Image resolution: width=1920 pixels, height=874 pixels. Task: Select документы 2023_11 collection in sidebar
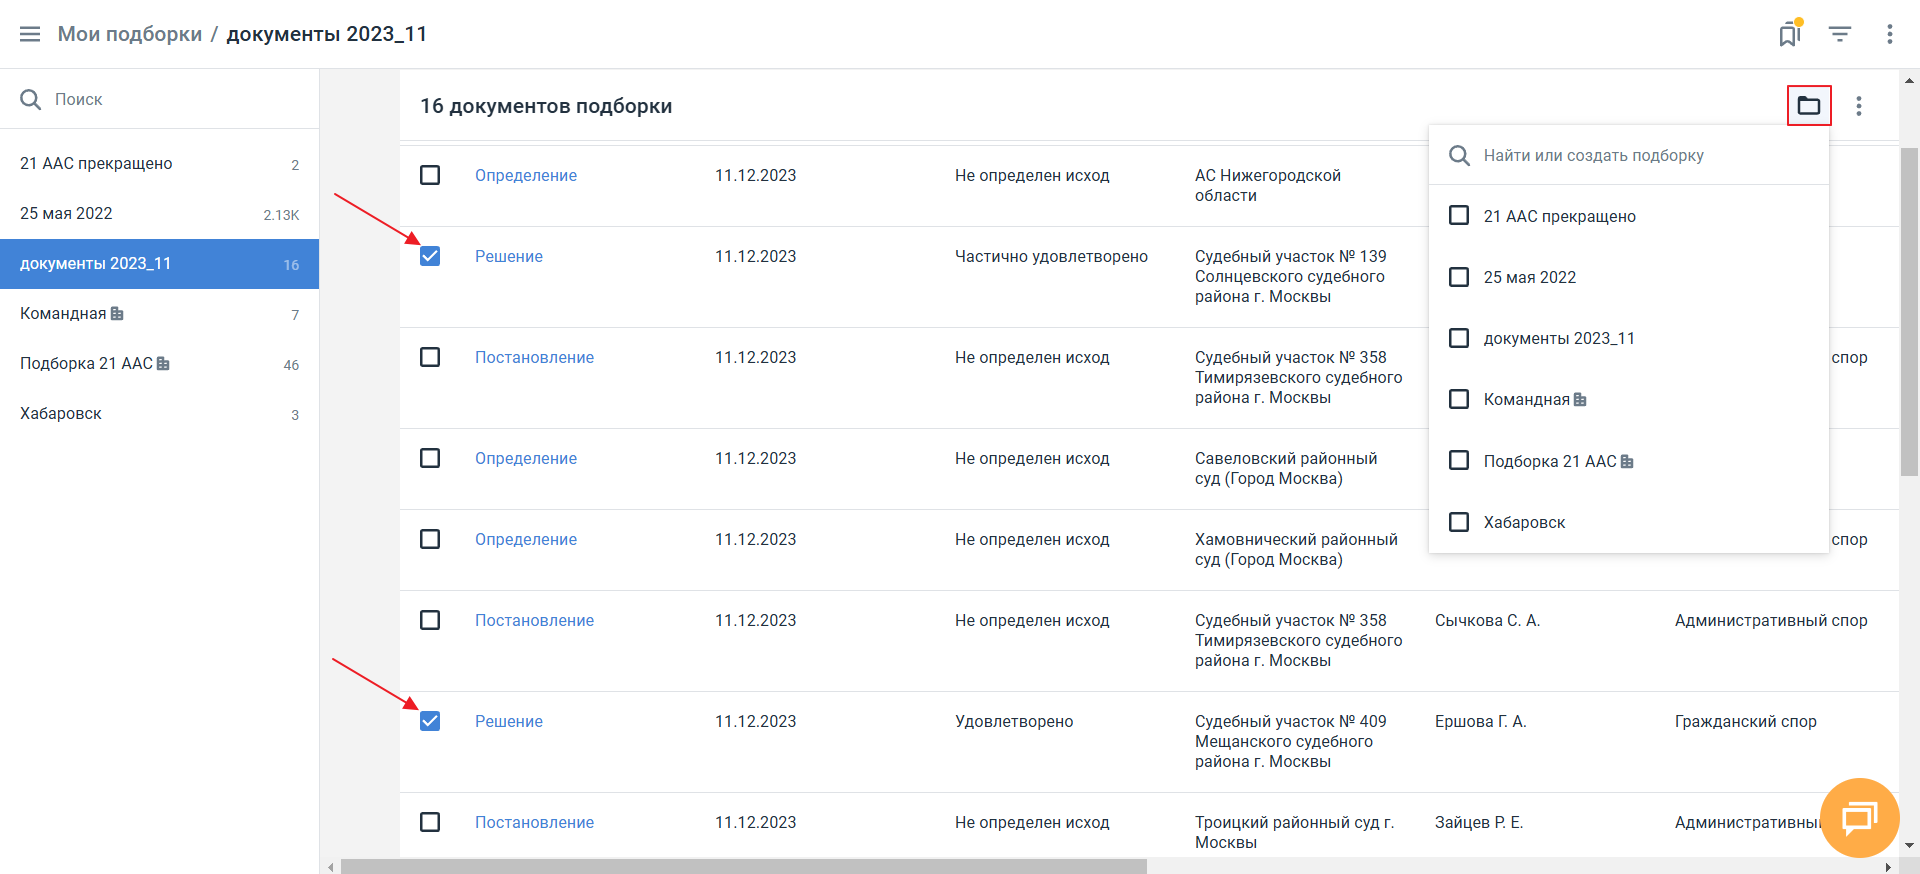(x=159, y=264)
